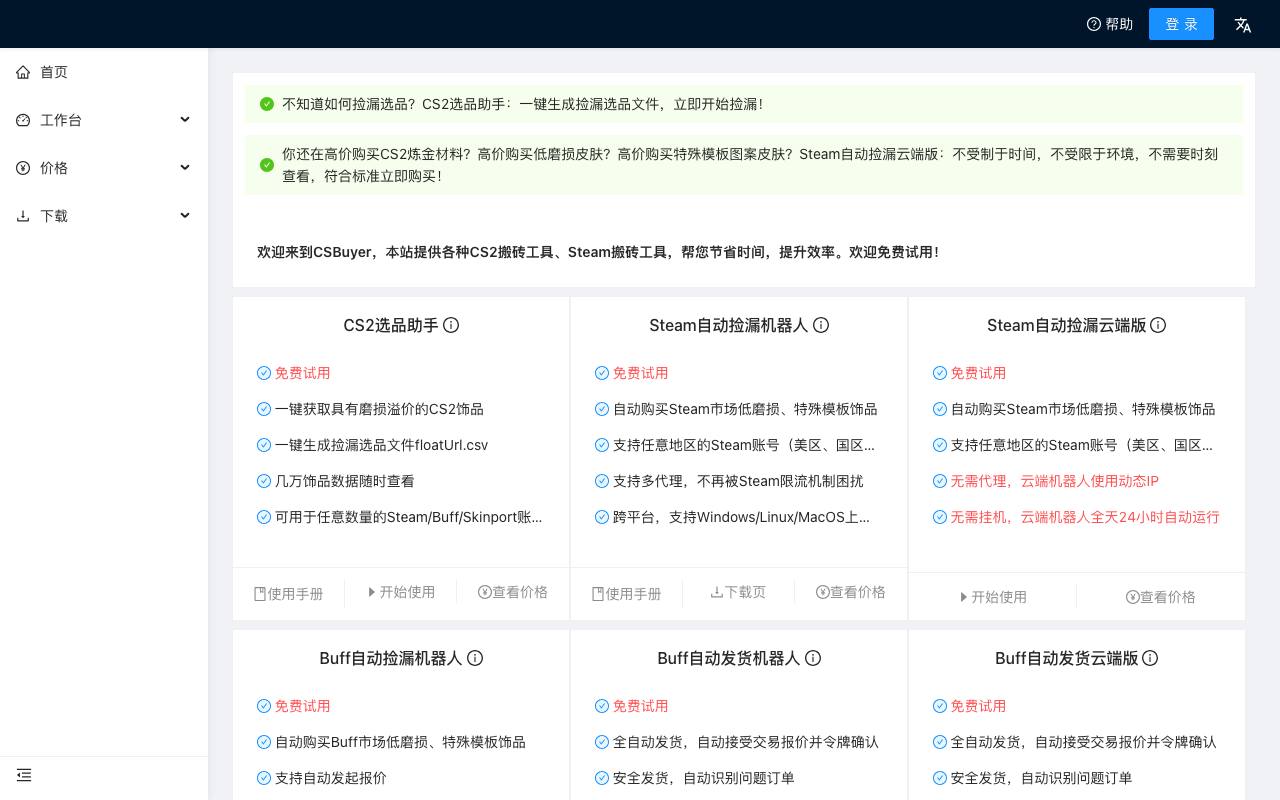Screen dimensions: 1280x800
Task: Click 下载页 on Steam自动捡漏机器人 card
Action: (738, 592)
